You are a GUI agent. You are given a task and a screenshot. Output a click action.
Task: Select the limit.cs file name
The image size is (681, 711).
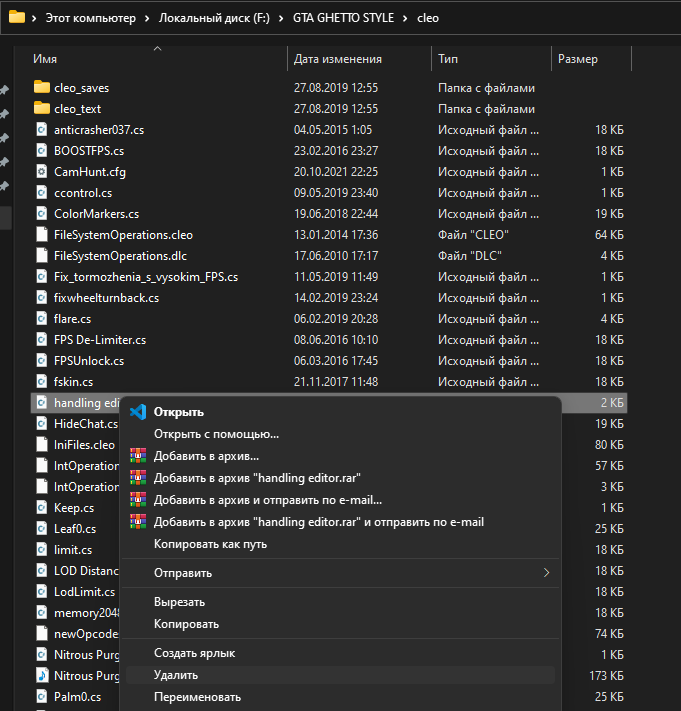point(73,550)
